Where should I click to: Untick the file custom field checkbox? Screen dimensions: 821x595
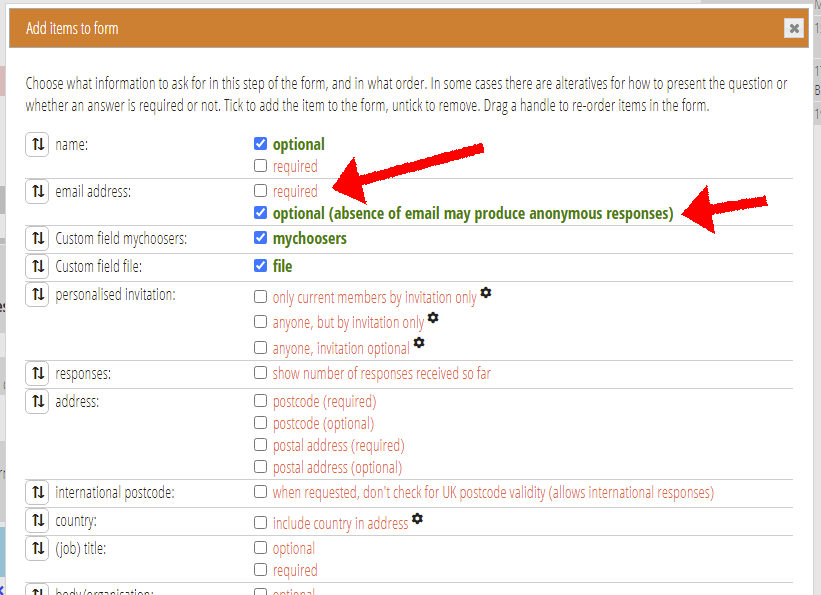(x=260, y=266)
